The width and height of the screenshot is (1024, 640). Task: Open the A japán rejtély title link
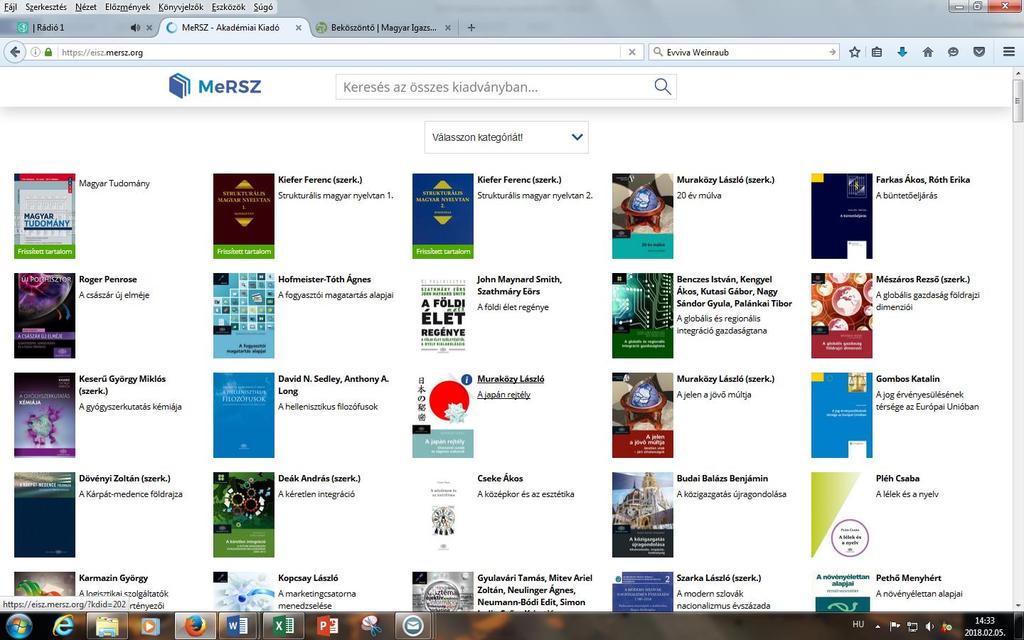pos(504,394)
